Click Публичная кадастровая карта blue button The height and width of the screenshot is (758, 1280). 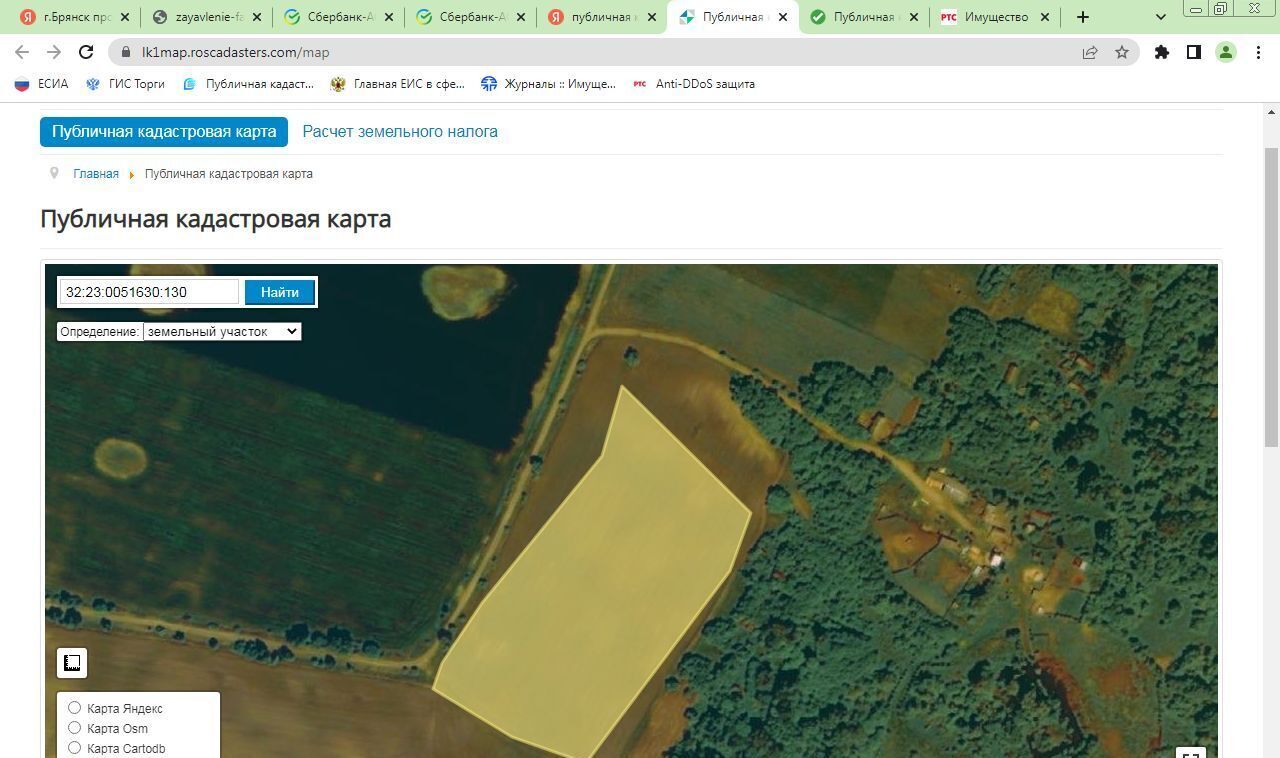(164, 131)
